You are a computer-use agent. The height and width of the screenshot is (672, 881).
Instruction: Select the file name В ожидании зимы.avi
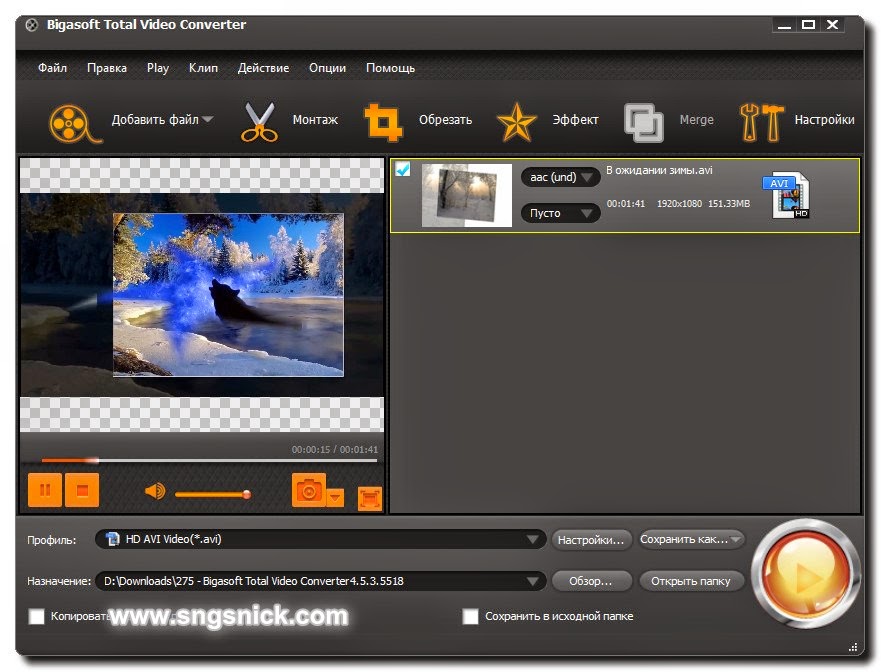[659, 170]
